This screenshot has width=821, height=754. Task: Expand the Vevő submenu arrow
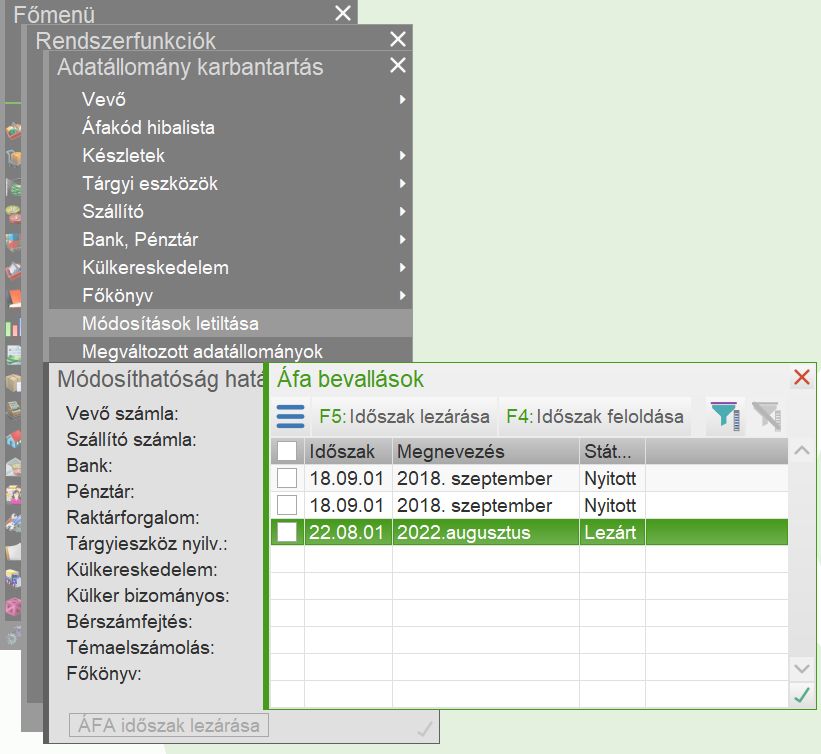tap(402, 99)
